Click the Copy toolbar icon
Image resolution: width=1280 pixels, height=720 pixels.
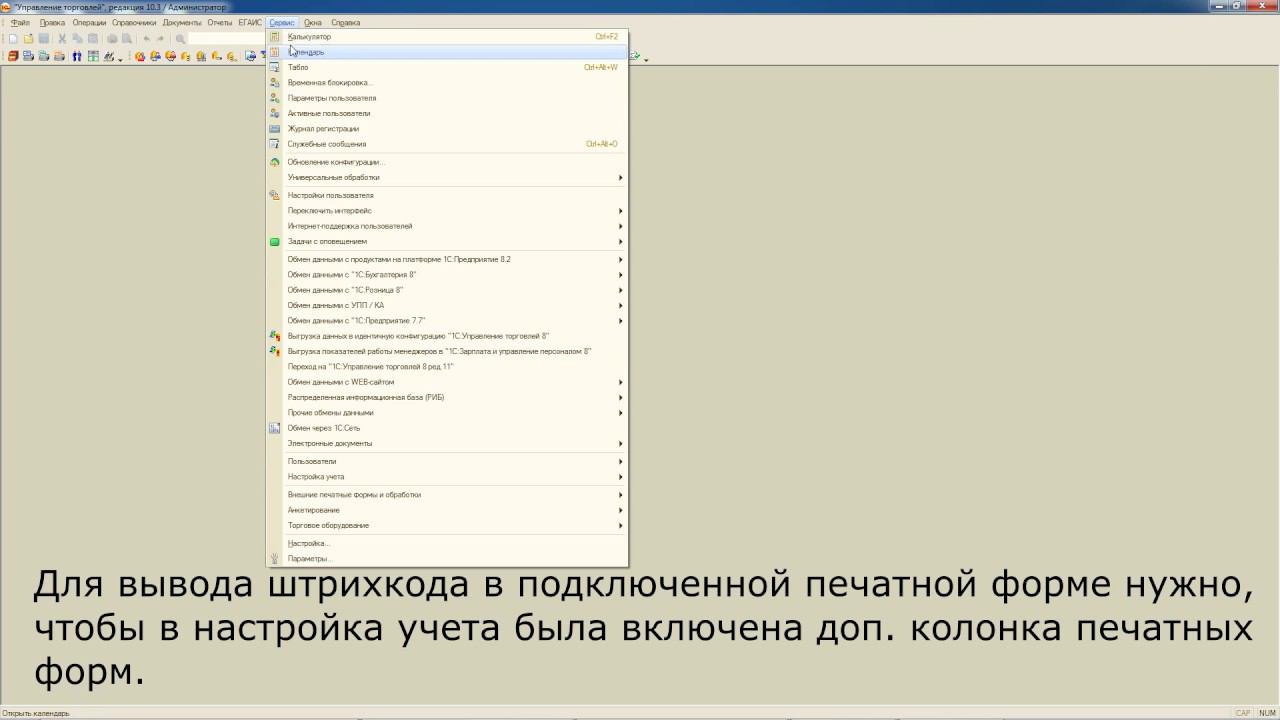coord(78,39)
